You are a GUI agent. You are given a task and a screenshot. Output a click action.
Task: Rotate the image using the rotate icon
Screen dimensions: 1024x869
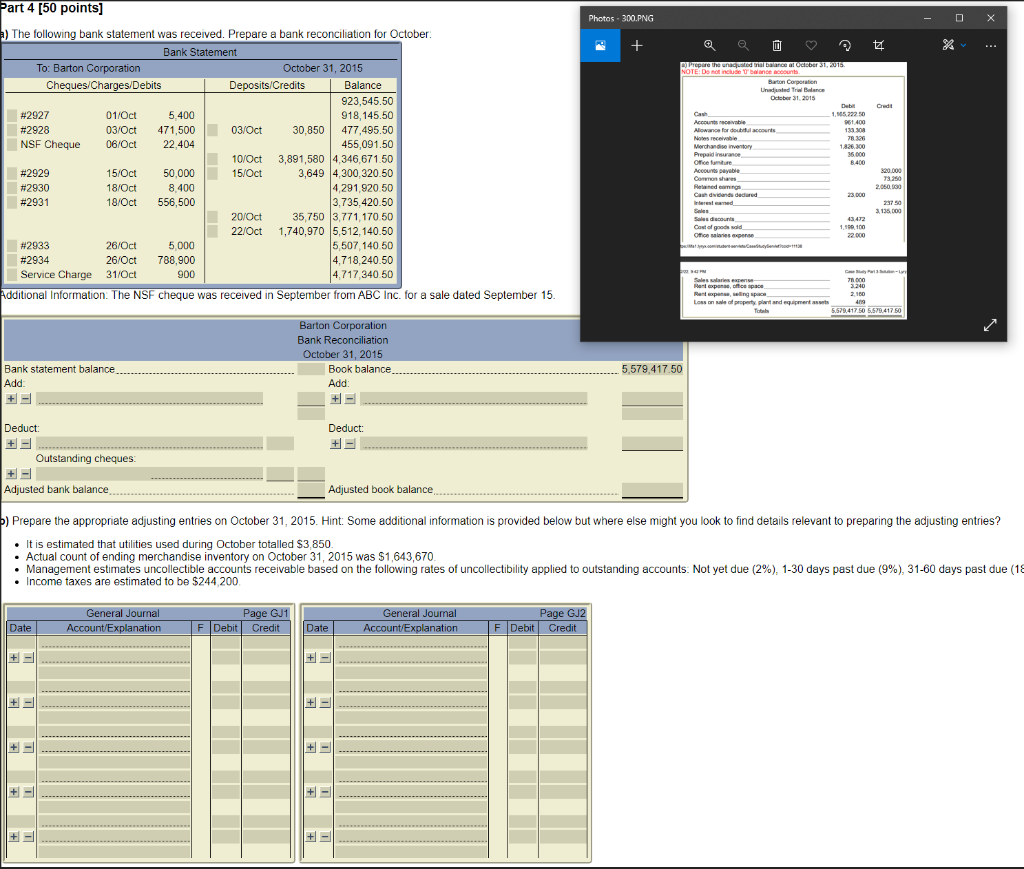[x=845, y=45]
